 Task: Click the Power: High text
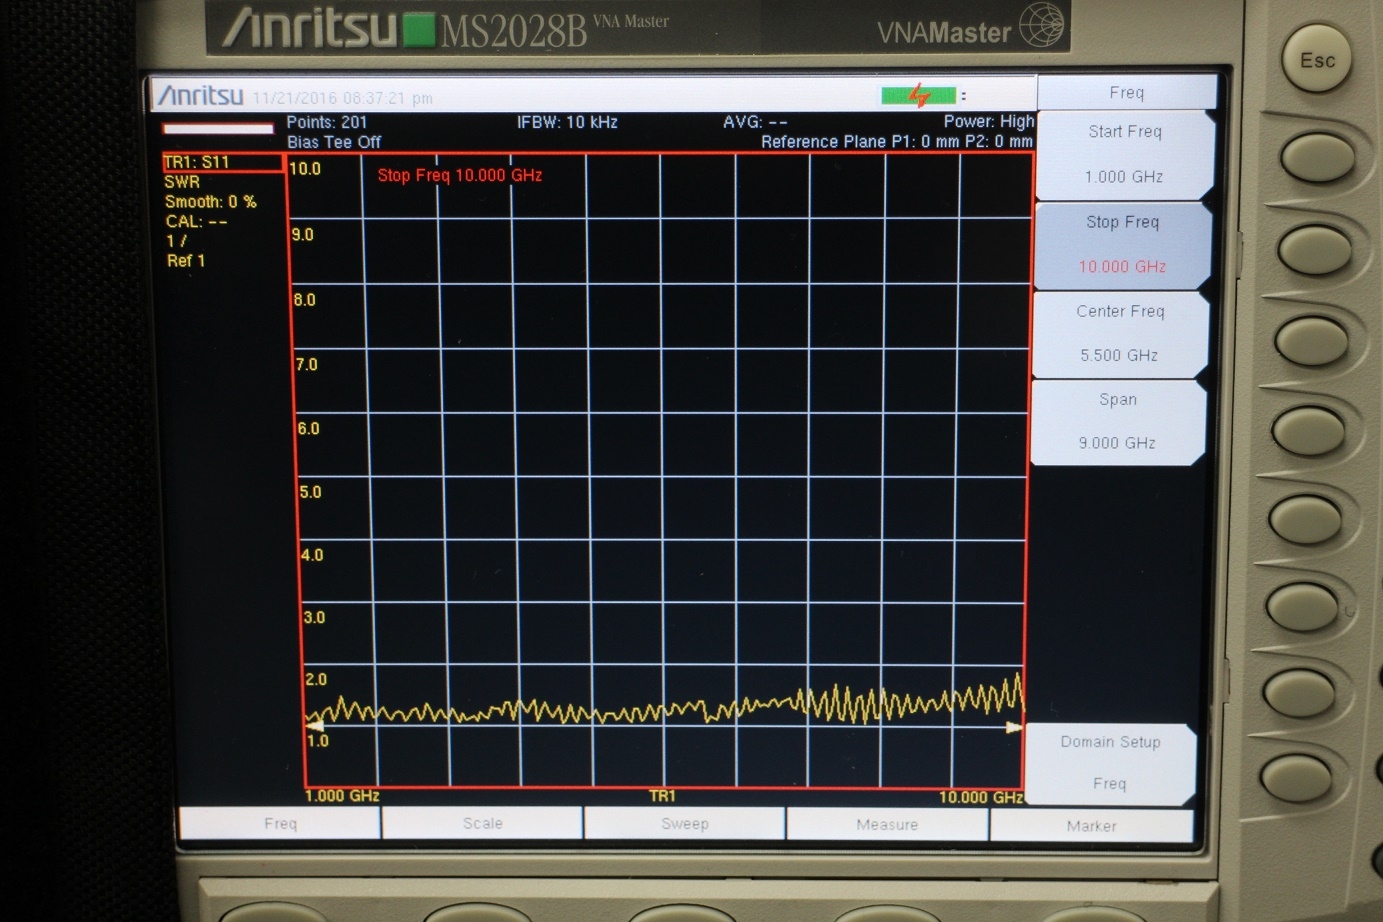988,121
